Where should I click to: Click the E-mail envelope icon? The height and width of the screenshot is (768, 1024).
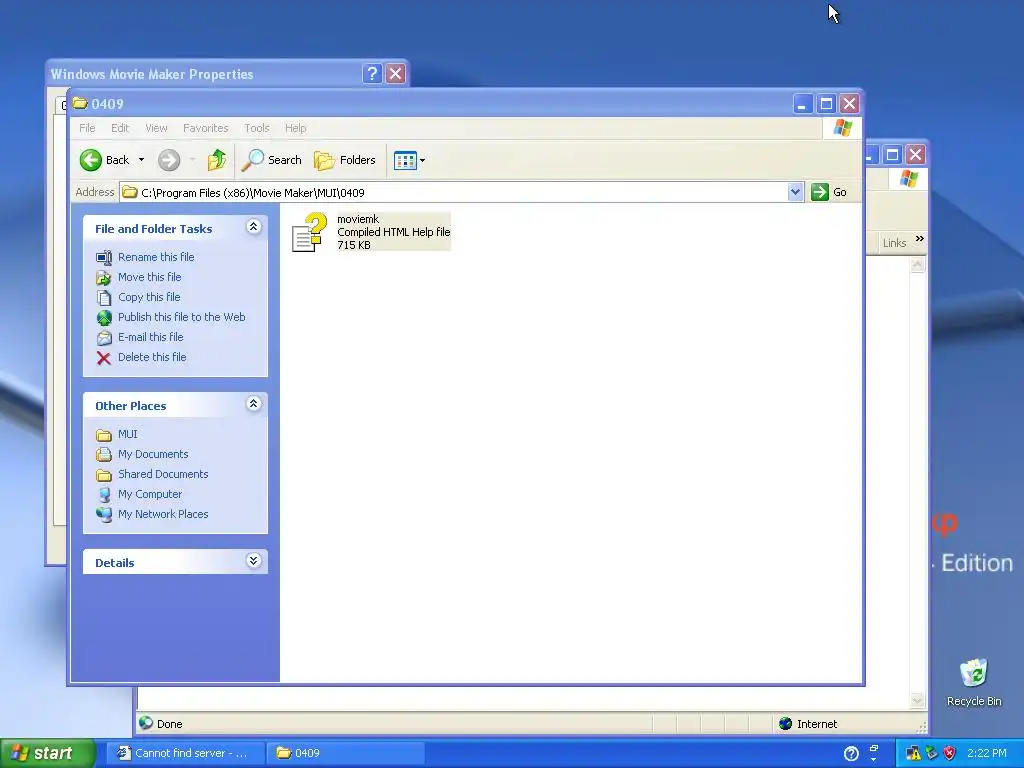104,338
